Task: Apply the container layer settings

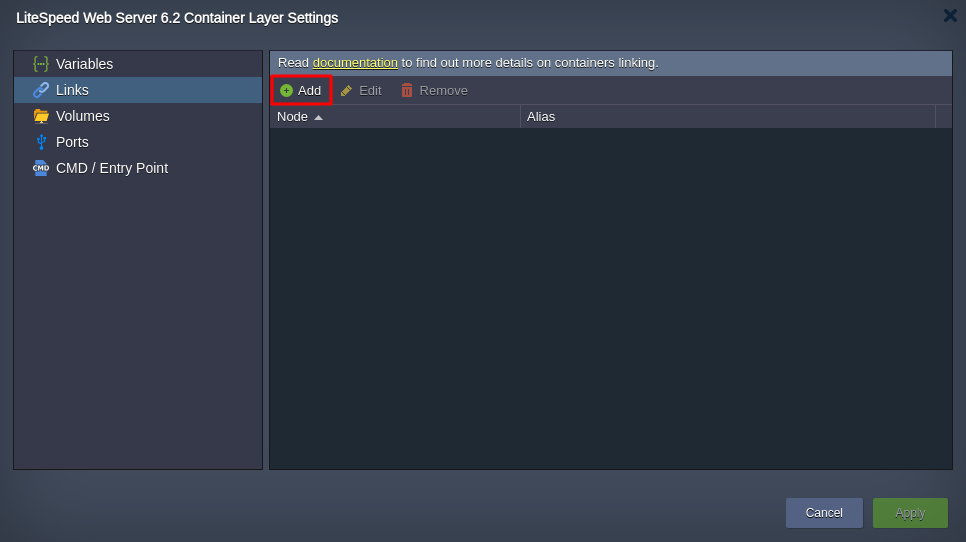Action: (x=910, y=512)
